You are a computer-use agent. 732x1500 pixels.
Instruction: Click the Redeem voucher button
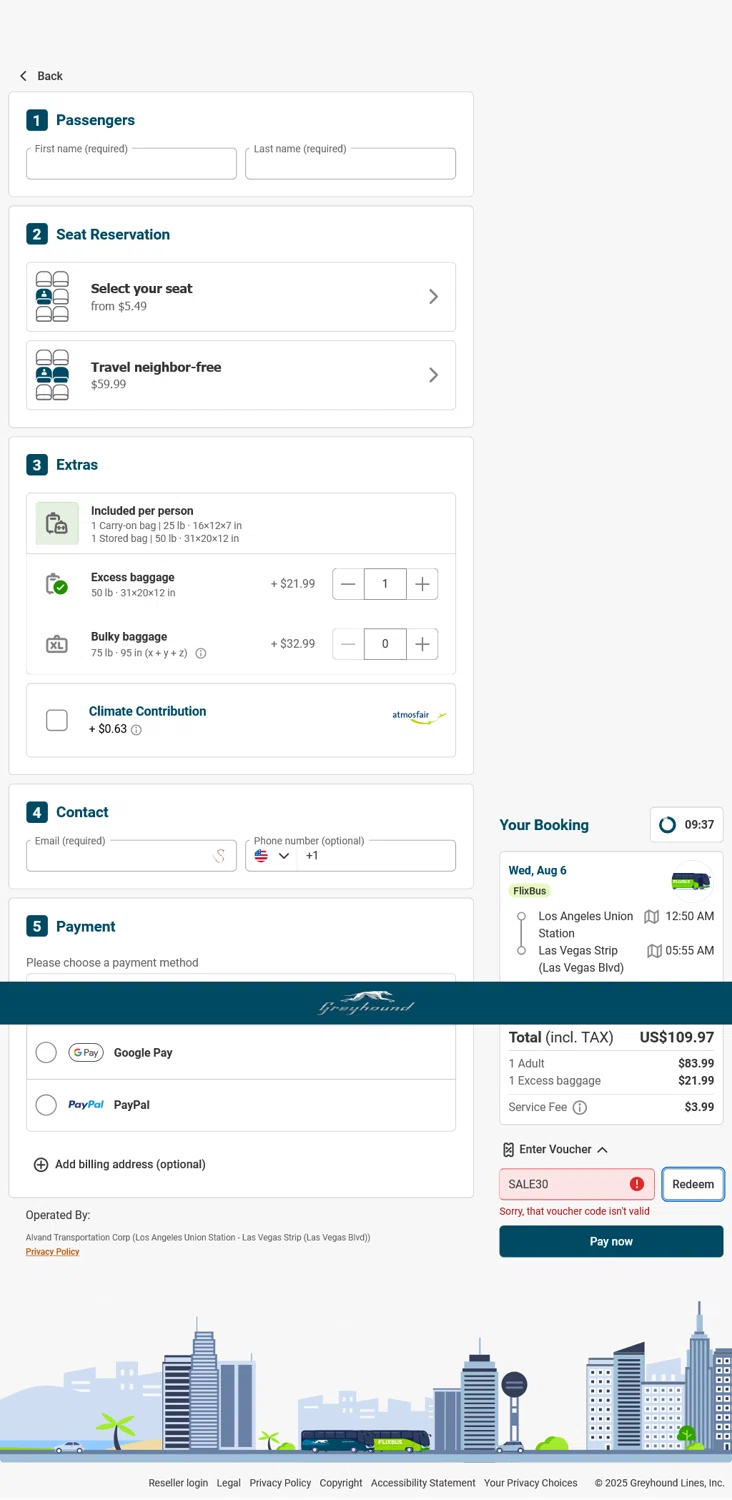click(693, 1184)
